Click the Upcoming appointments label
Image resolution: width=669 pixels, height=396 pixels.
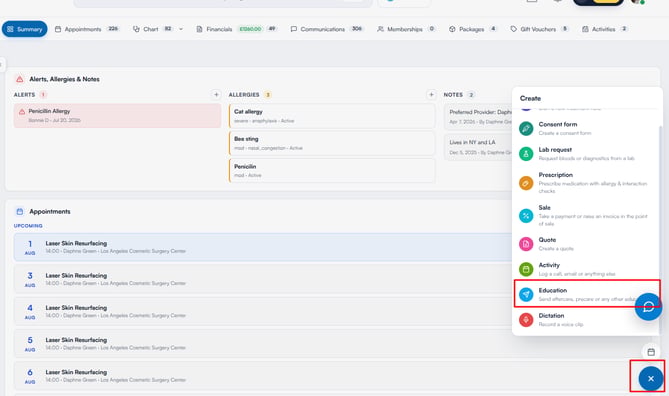coord(28,226)
